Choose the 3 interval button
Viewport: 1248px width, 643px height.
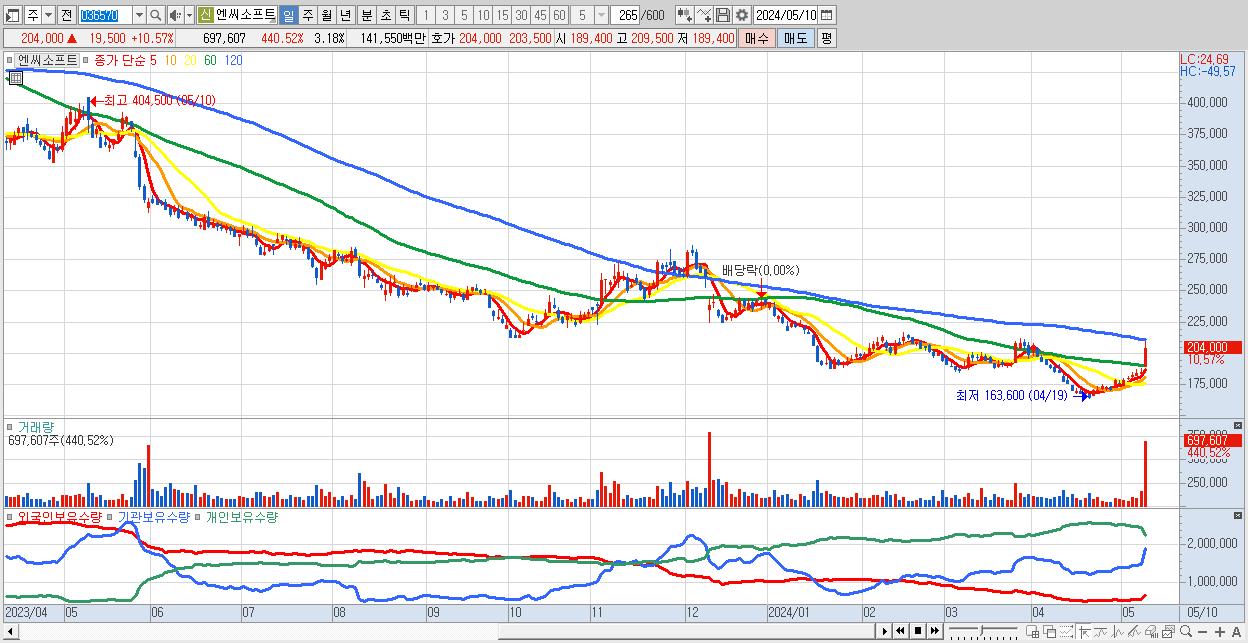coord(445,15)
